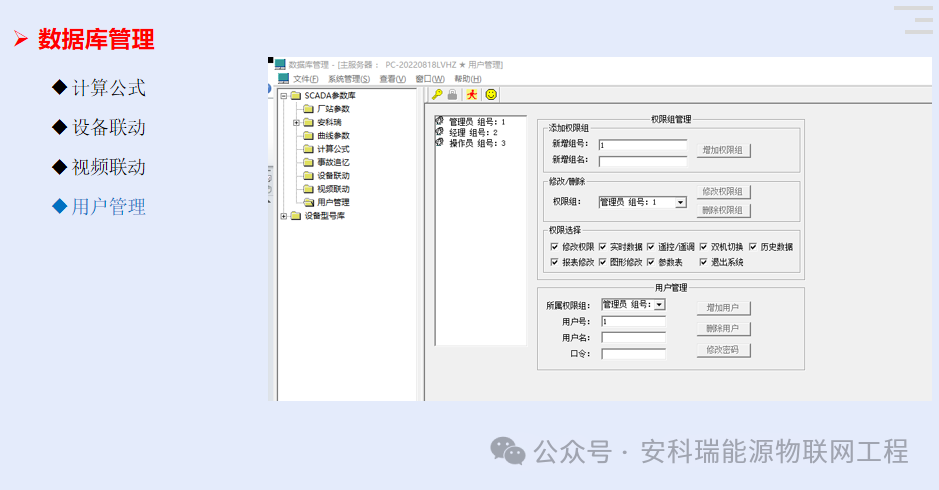Select the 曲线参数 folder icon

[308, 135]
